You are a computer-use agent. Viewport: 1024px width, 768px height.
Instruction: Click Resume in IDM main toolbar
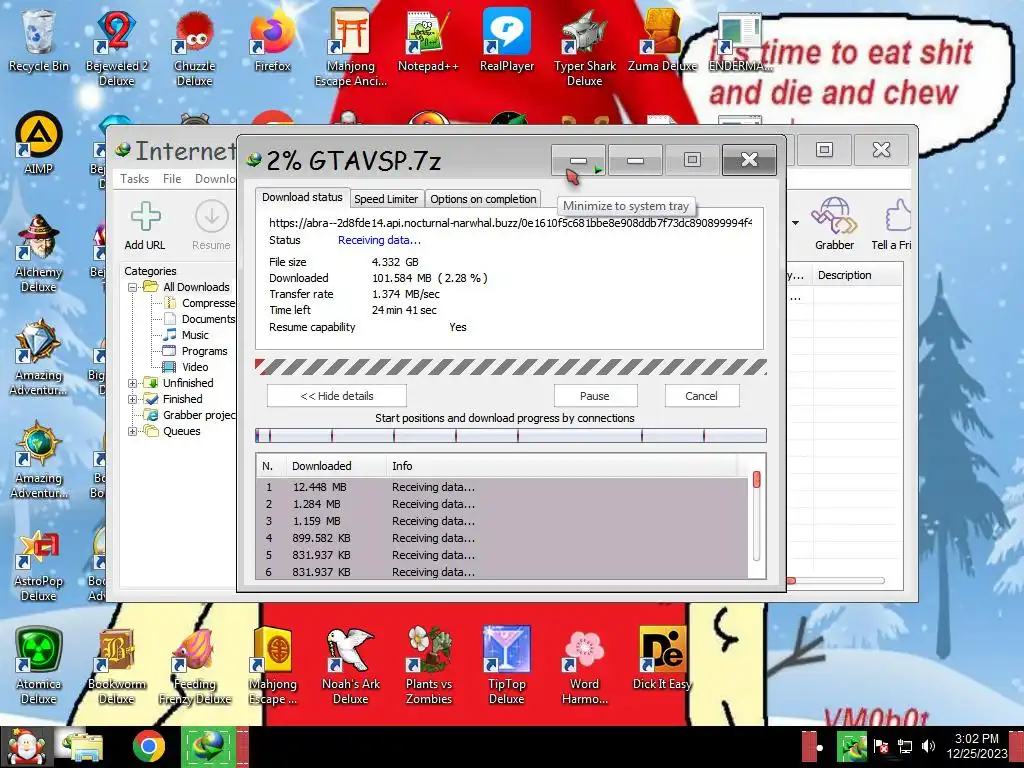coord(211,226)
